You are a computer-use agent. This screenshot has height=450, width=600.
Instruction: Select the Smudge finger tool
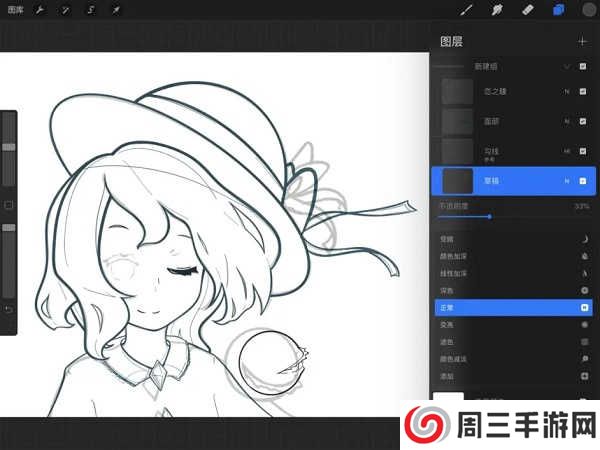[497, 10]
